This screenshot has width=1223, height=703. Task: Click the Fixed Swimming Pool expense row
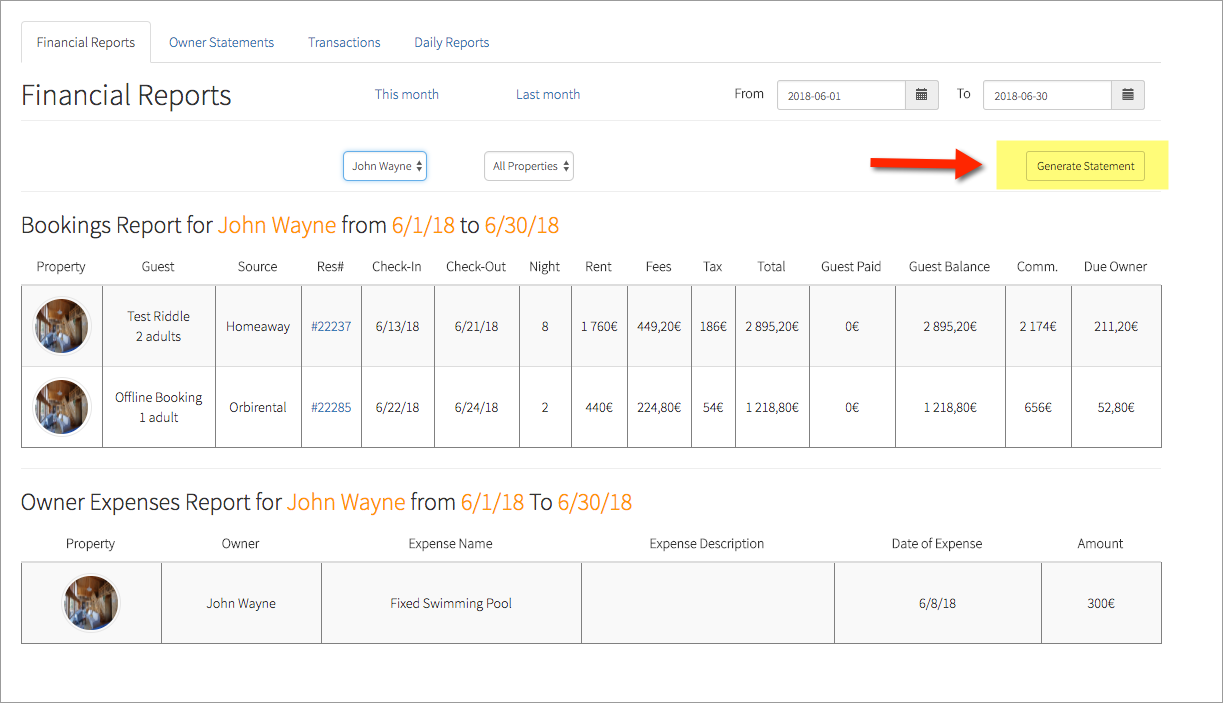(450, 602)
